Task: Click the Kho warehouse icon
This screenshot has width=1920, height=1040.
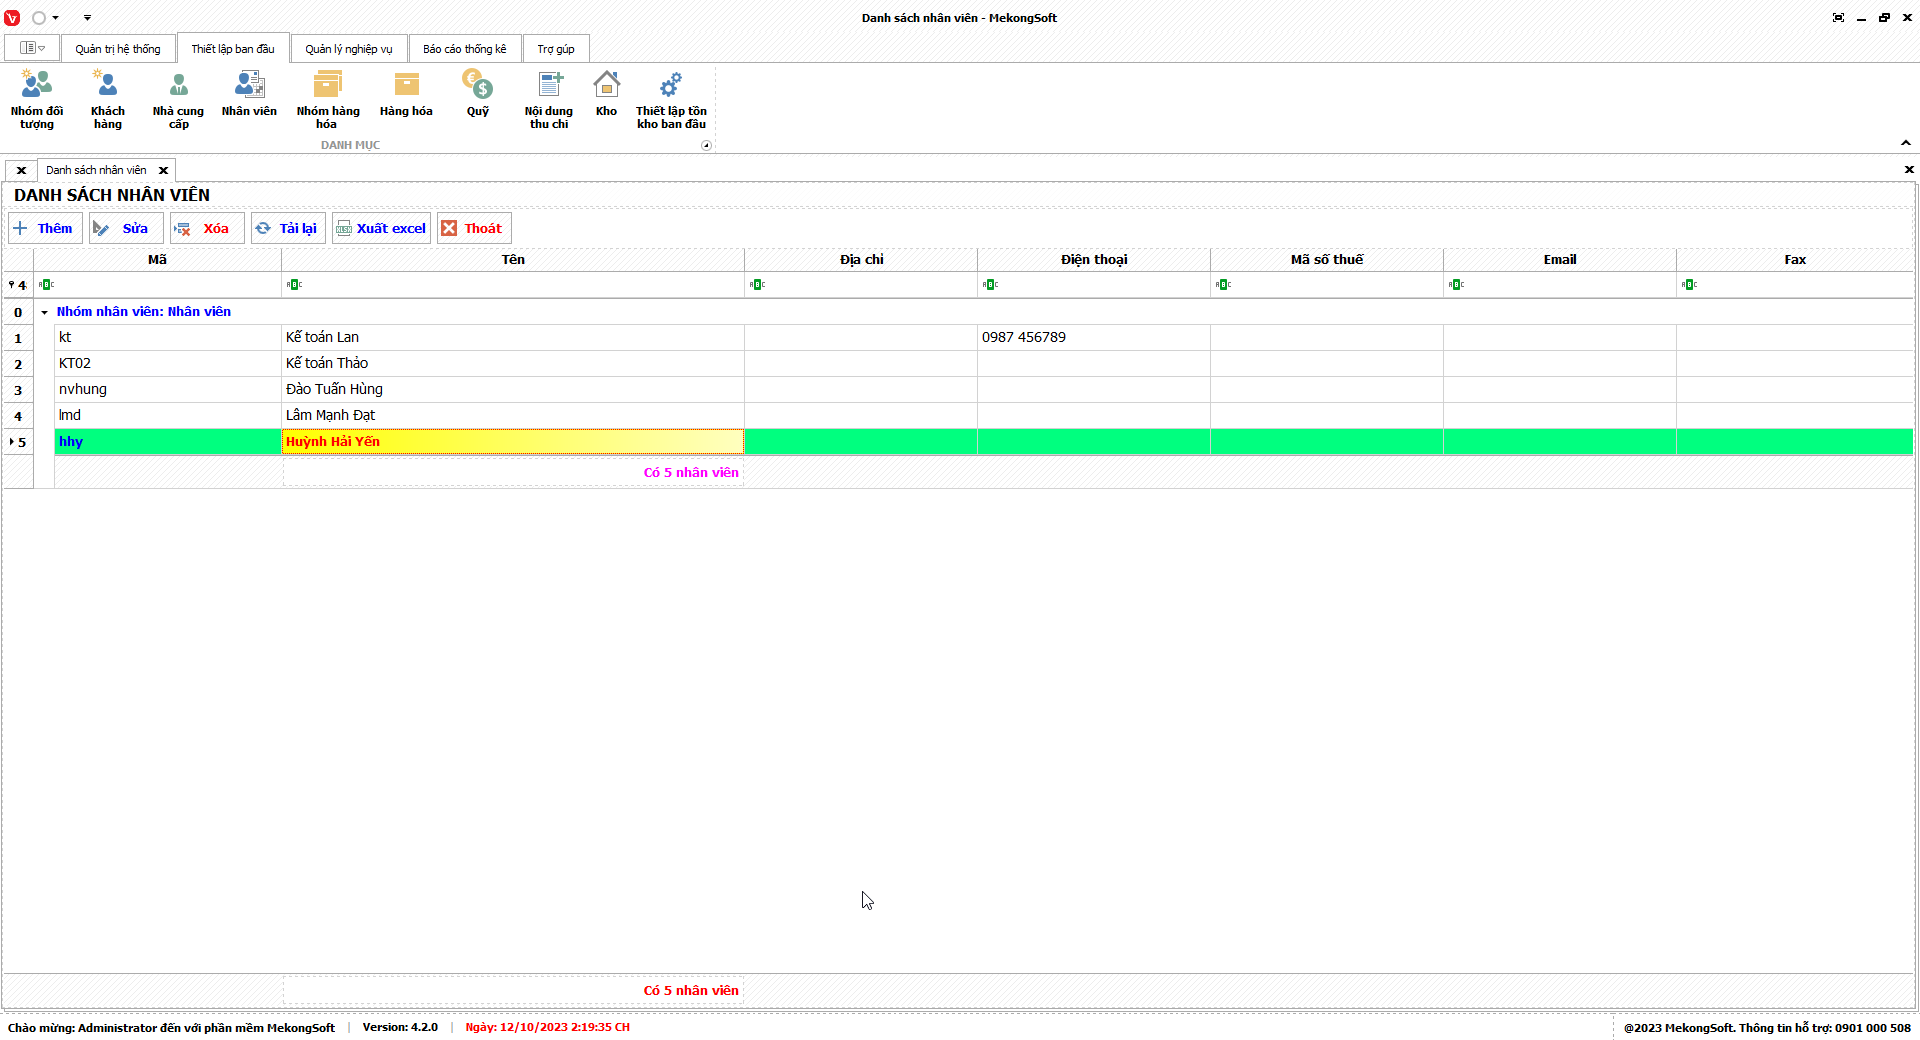Action: (606, 94)
